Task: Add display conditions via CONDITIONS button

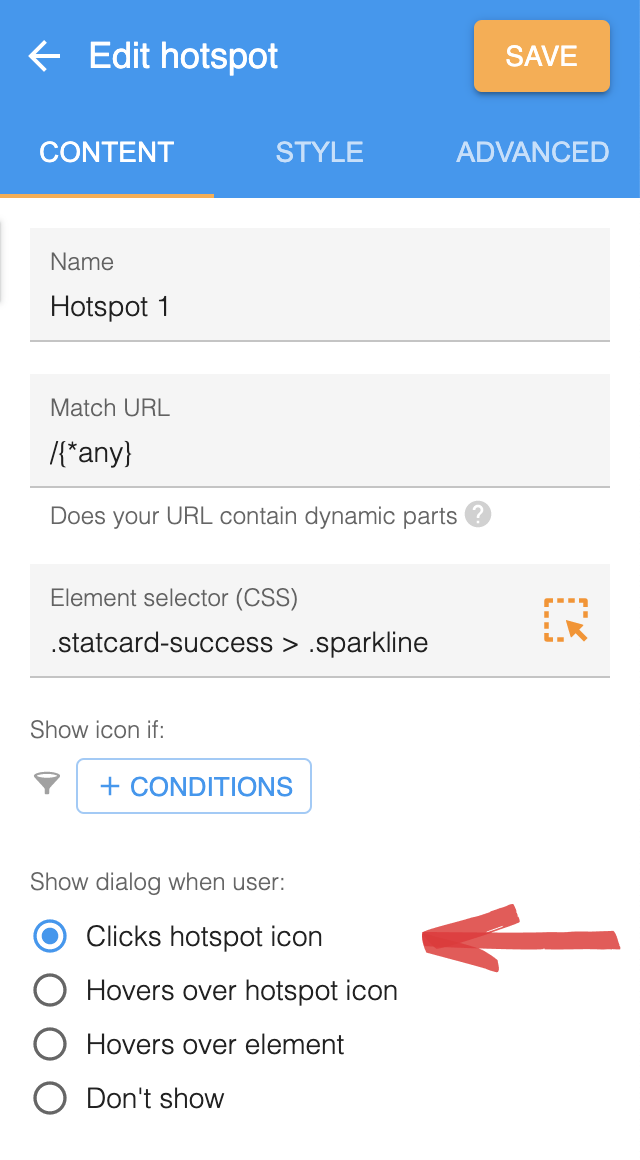Action: tap(194, 786)
